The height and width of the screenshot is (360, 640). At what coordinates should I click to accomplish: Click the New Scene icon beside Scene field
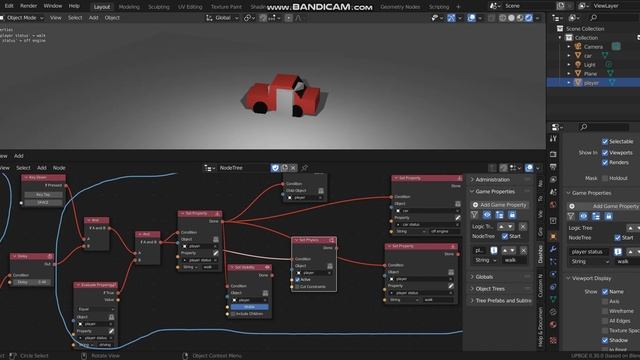pos(561,6)
